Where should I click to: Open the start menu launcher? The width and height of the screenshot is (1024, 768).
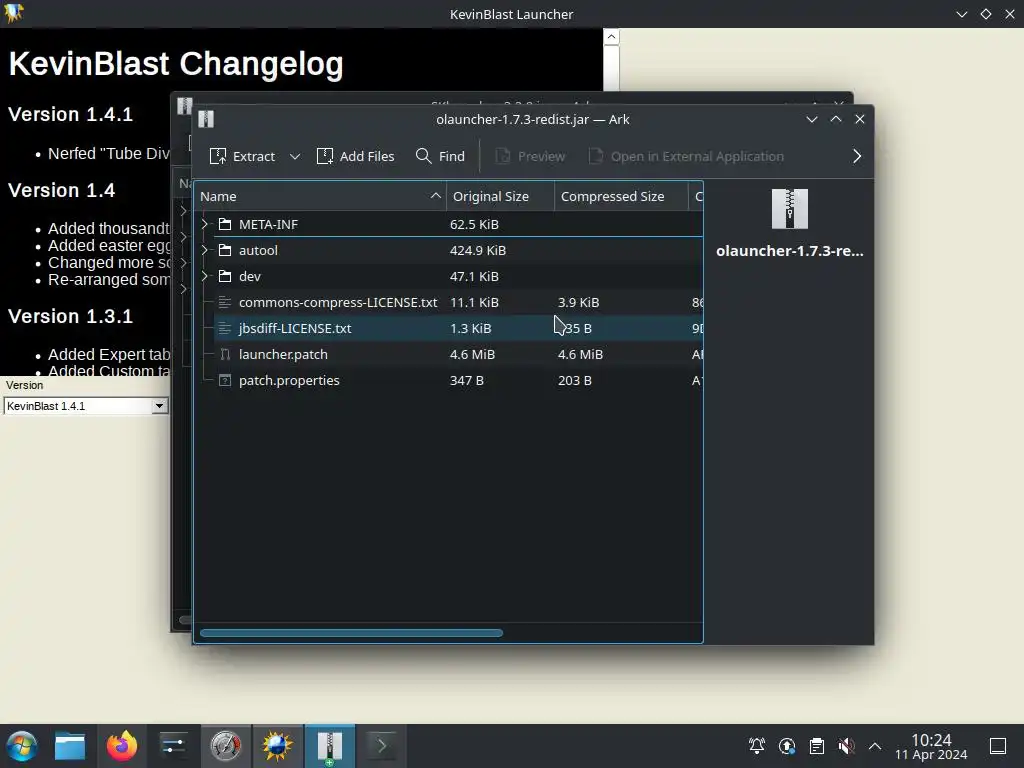[x=21, y=746]
